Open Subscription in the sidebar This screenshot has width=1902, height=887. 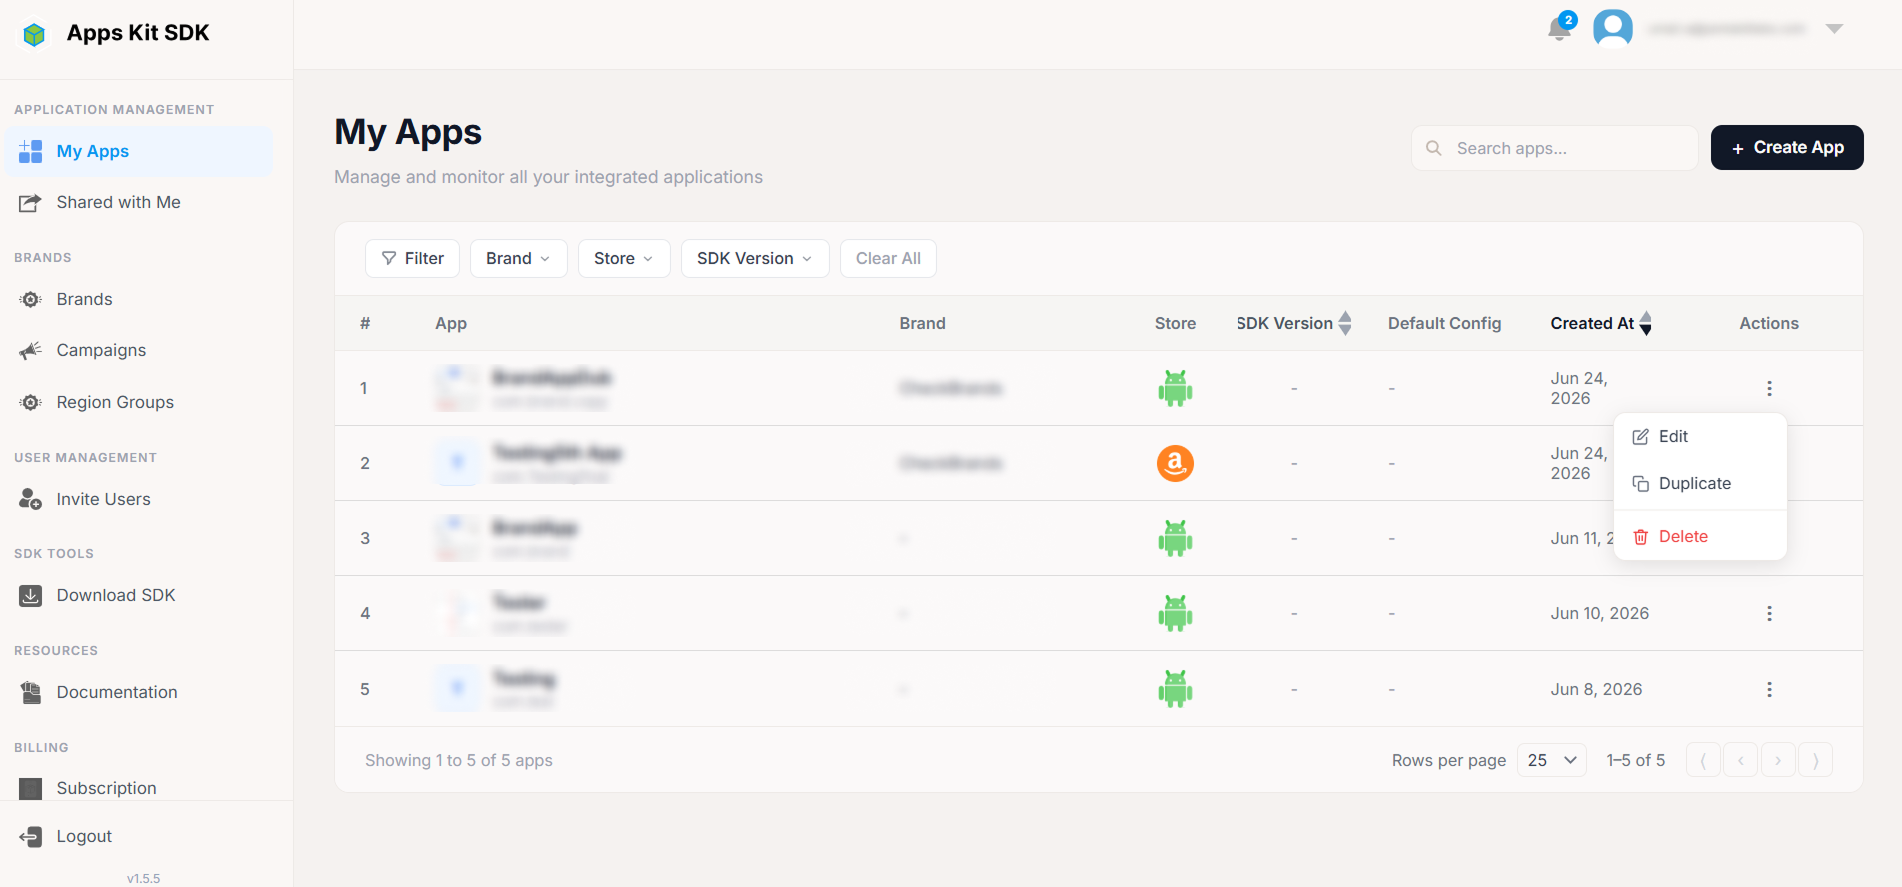point(139,788)
